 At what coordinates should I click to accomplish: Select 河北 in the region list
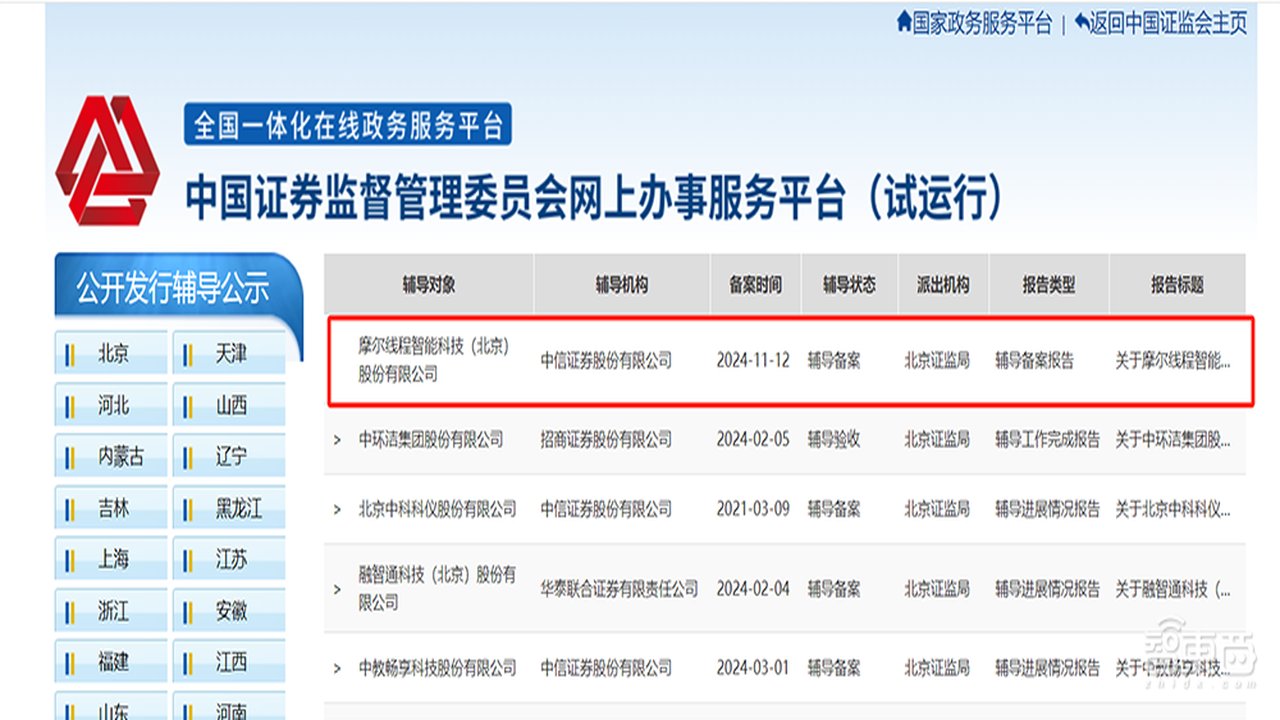pyautogui.click(x=112, y=406)
